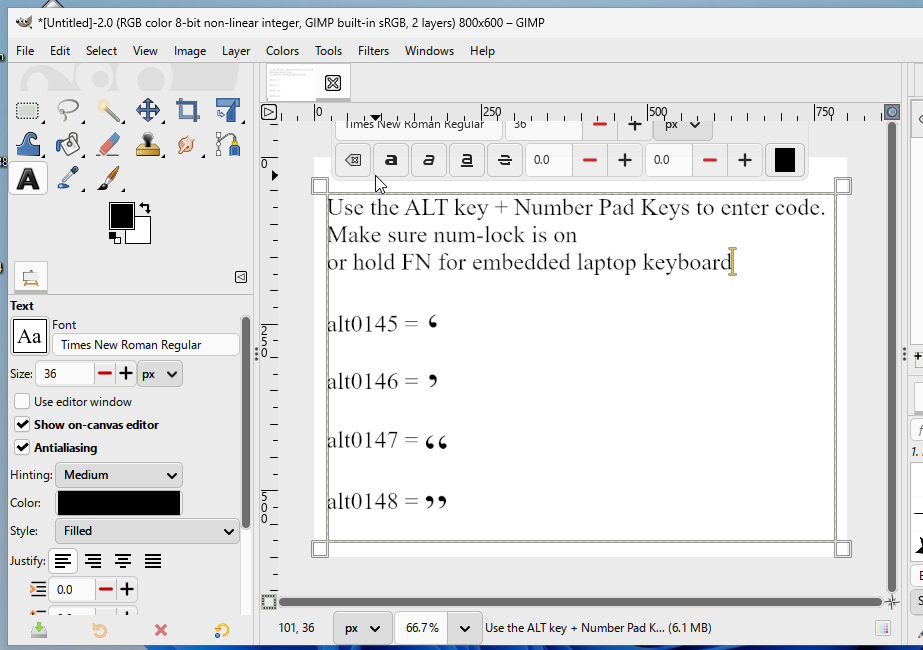The image size is (923, 650).
Task: Toggle the Antialiasing checkbox
Action: [22, 447]
